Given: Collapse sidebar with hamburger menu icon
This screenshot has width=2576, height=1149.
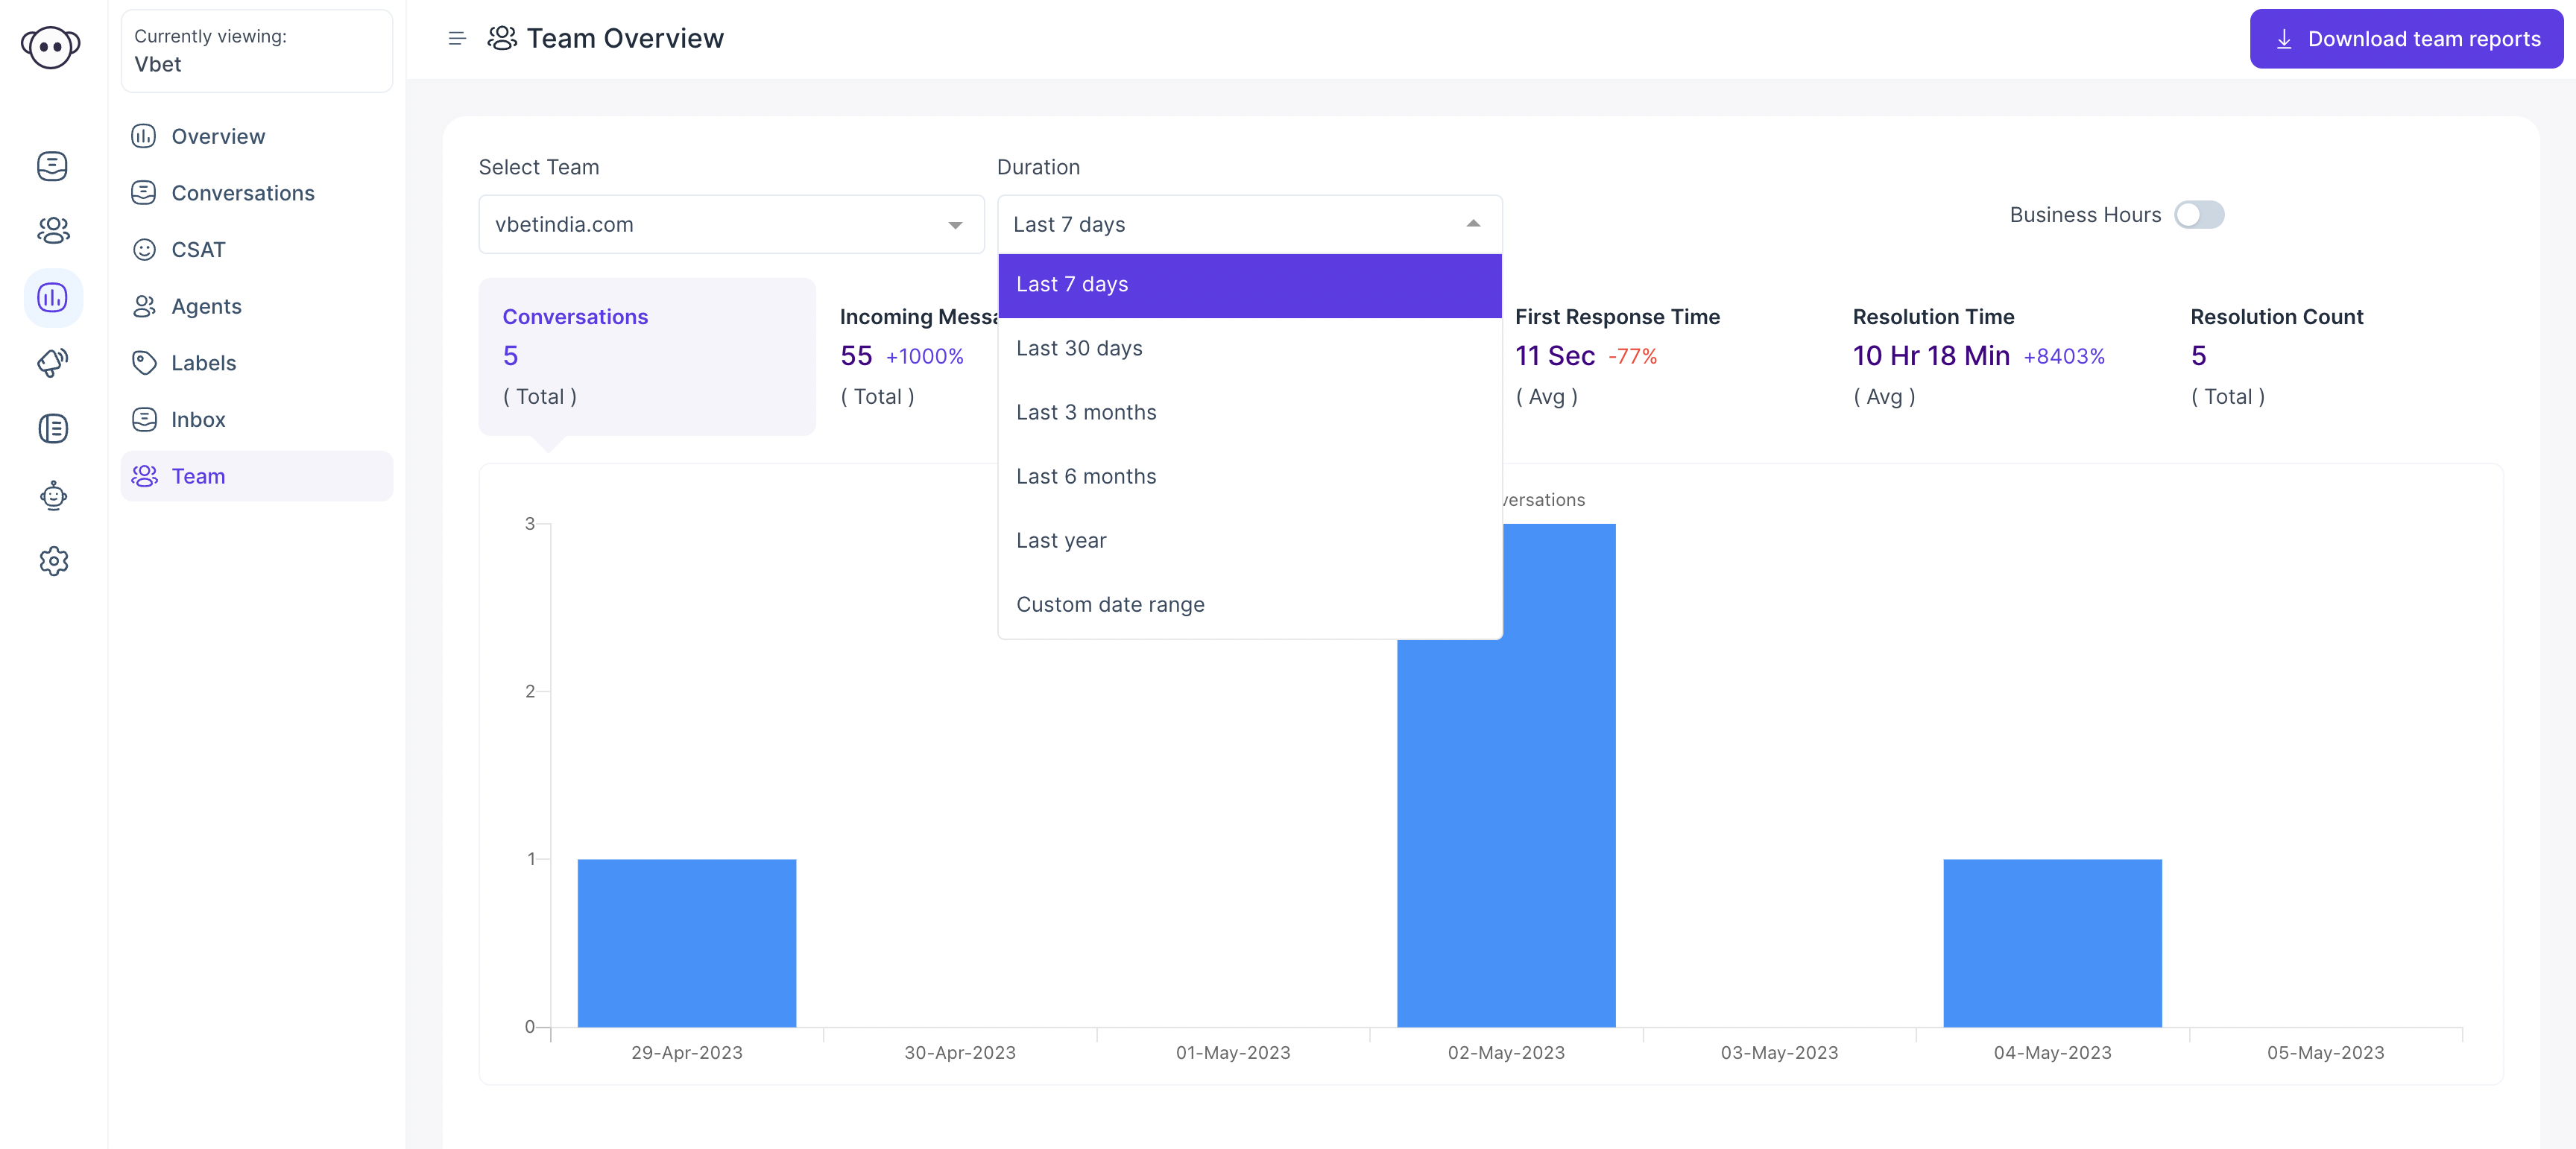Looking at the screenshot, I should coord(456,38).
